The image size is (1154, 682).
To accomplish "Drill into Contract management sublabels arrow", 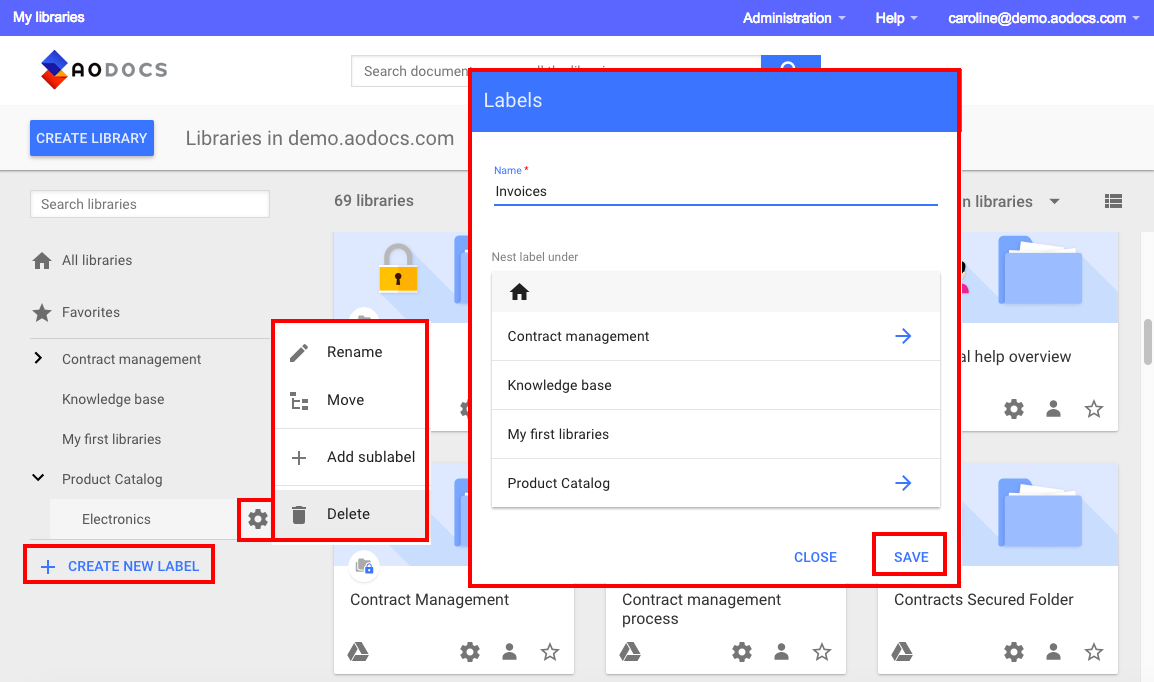I will point(903,336).
